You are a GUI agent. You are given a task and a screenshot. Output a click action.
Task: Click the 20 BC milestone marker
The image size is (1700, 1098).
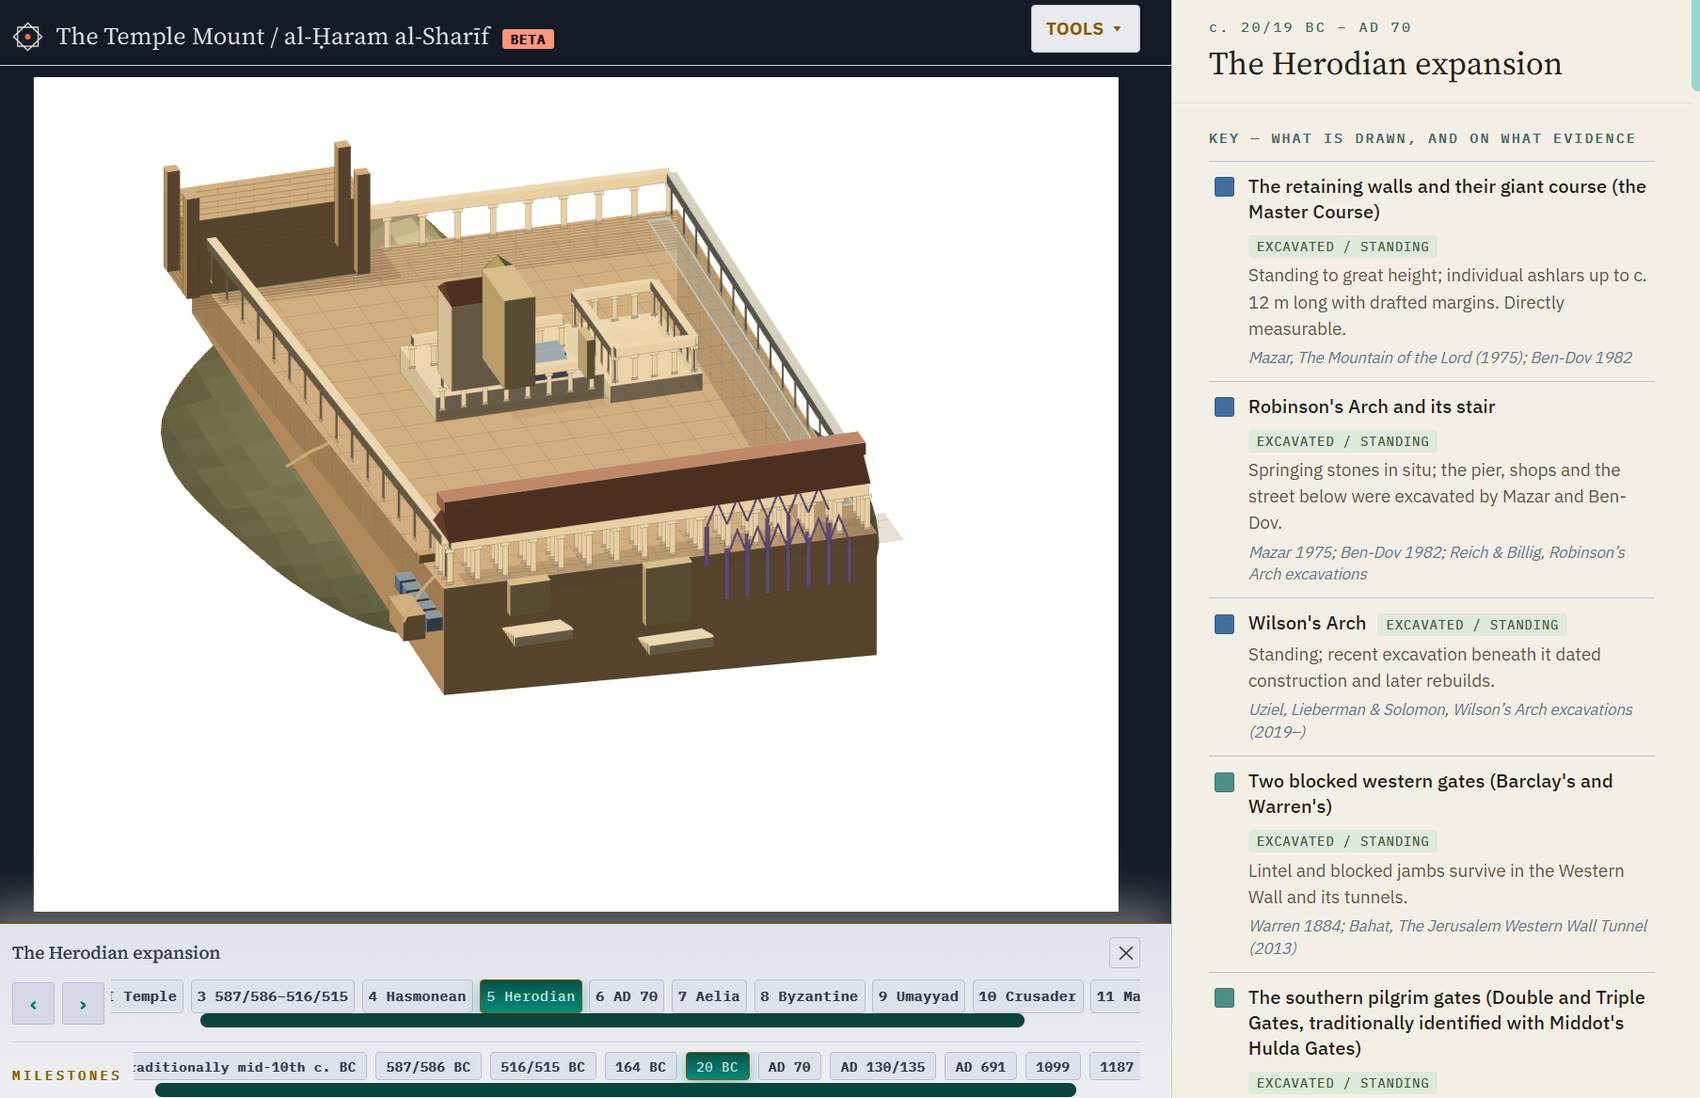click(x=717, y=1067)
